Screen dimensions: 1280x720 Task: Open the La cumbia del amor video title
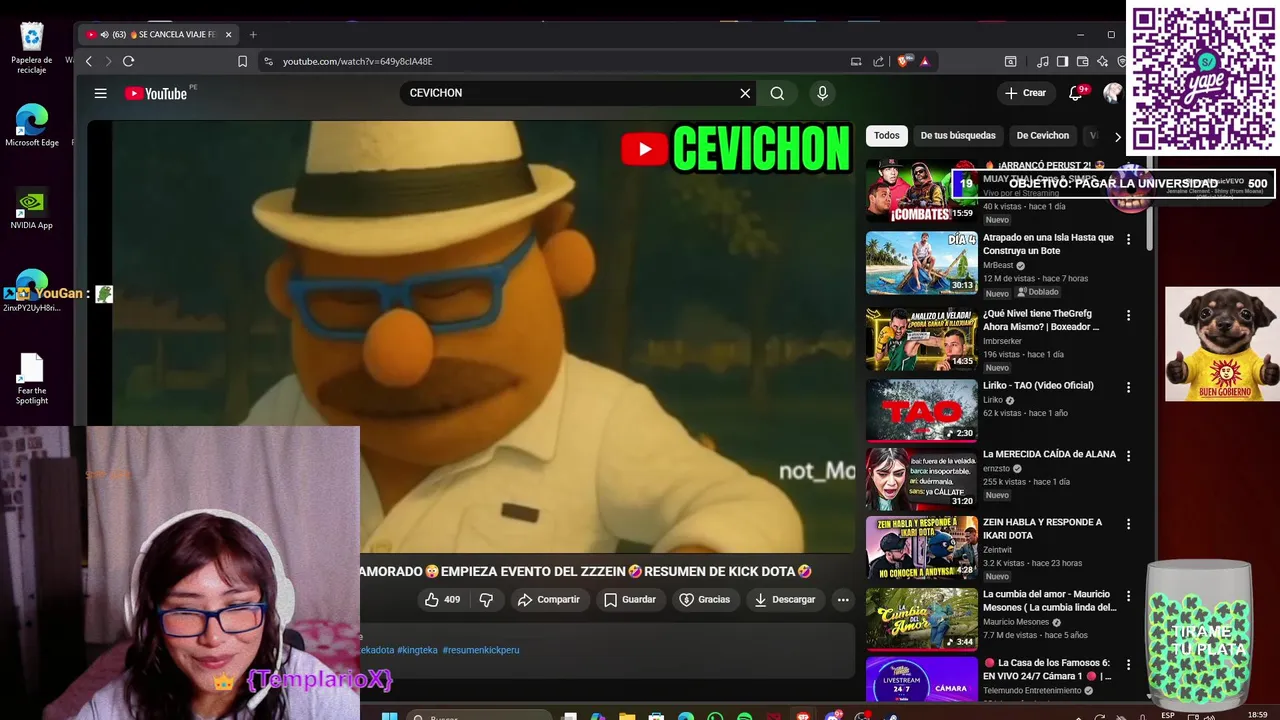pos(1049,600)
